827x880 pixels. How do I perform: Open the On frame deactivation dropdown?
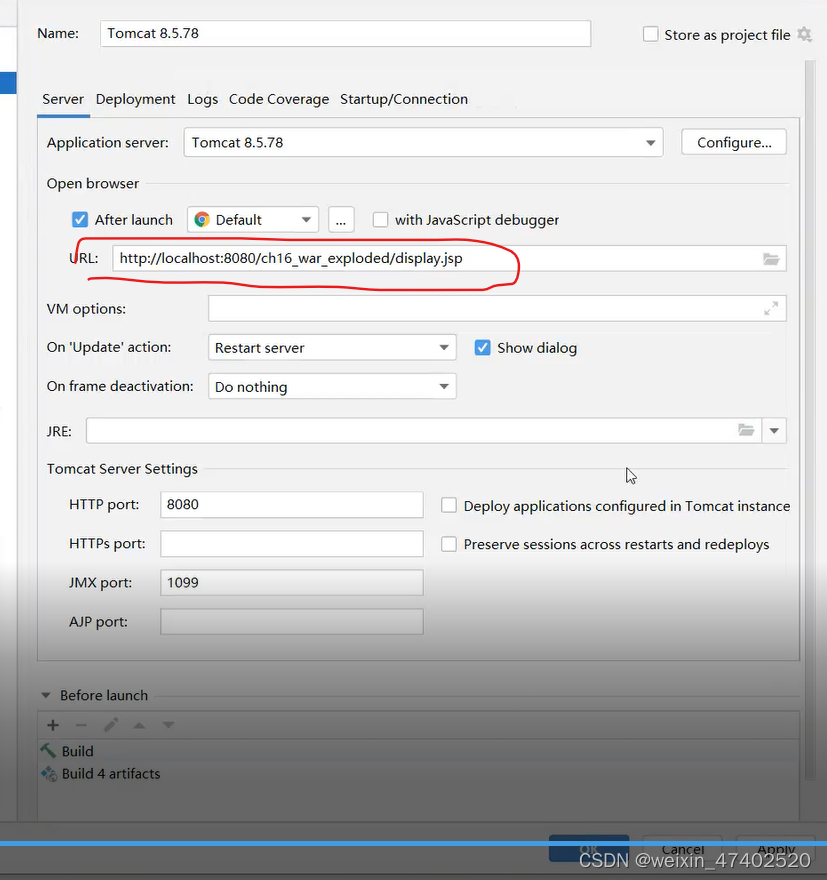332,386
